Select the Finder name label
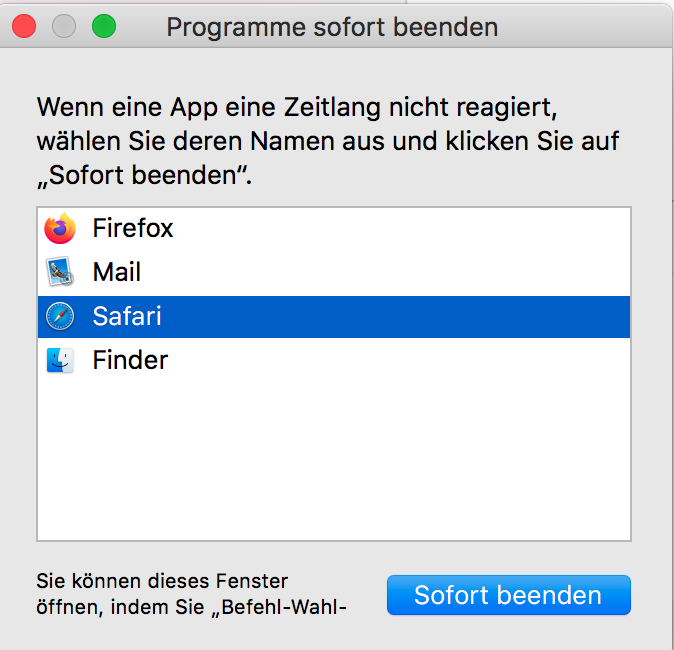The image size is (674, 650). 130,360
